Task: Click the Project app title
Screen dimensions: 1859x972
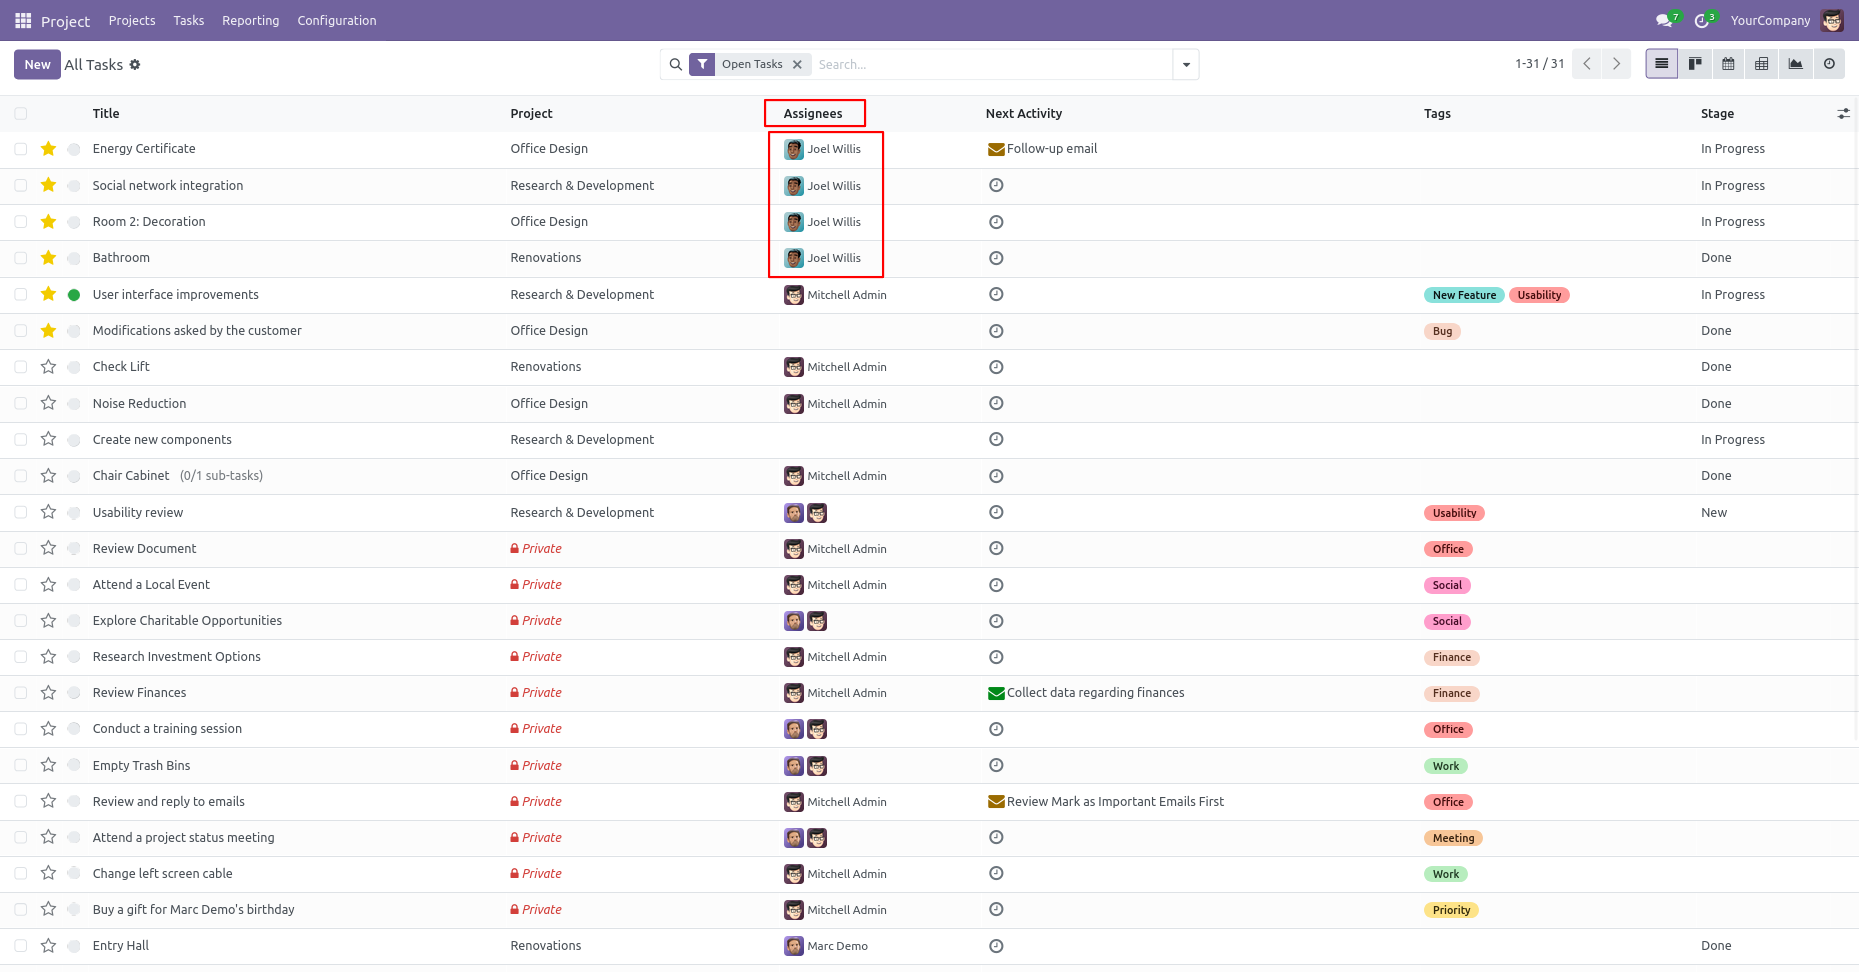Action: pyautogui.click(x=65, y=21)
